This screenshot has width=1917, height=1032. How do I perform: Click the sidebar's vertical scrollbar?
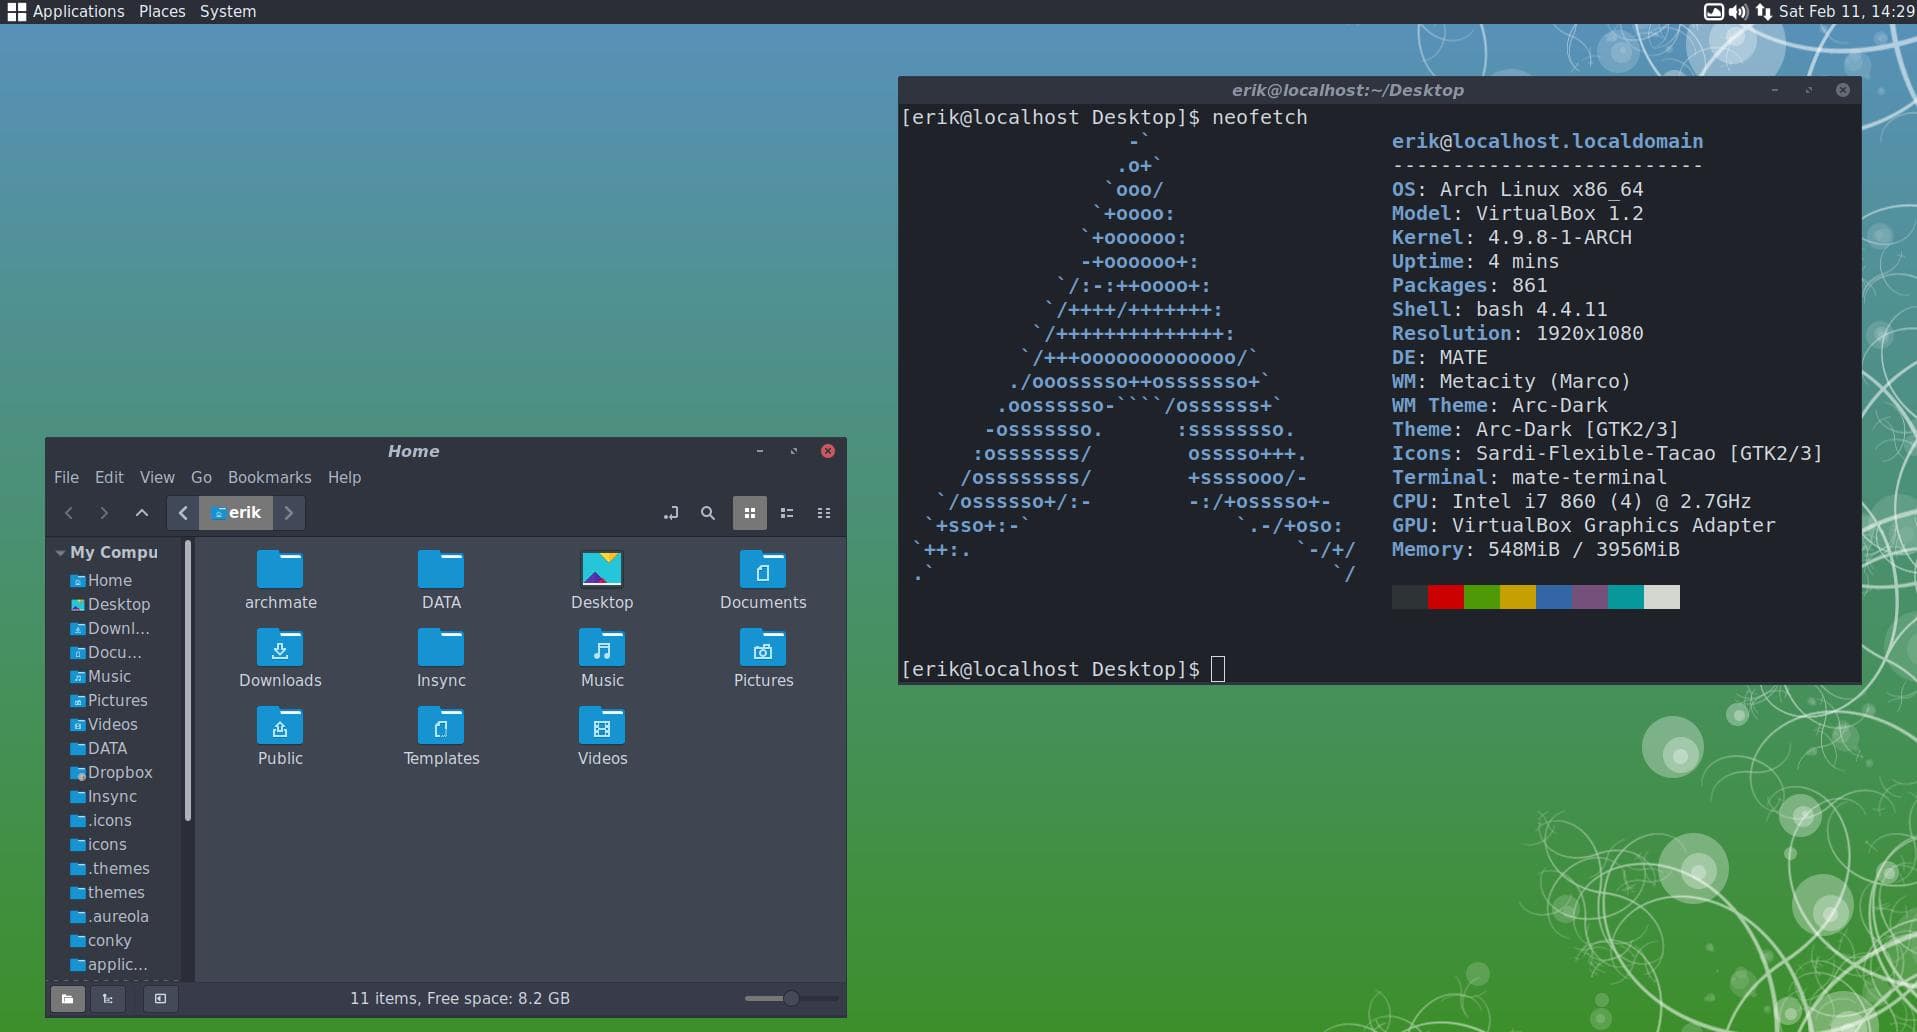click(187, 681)
